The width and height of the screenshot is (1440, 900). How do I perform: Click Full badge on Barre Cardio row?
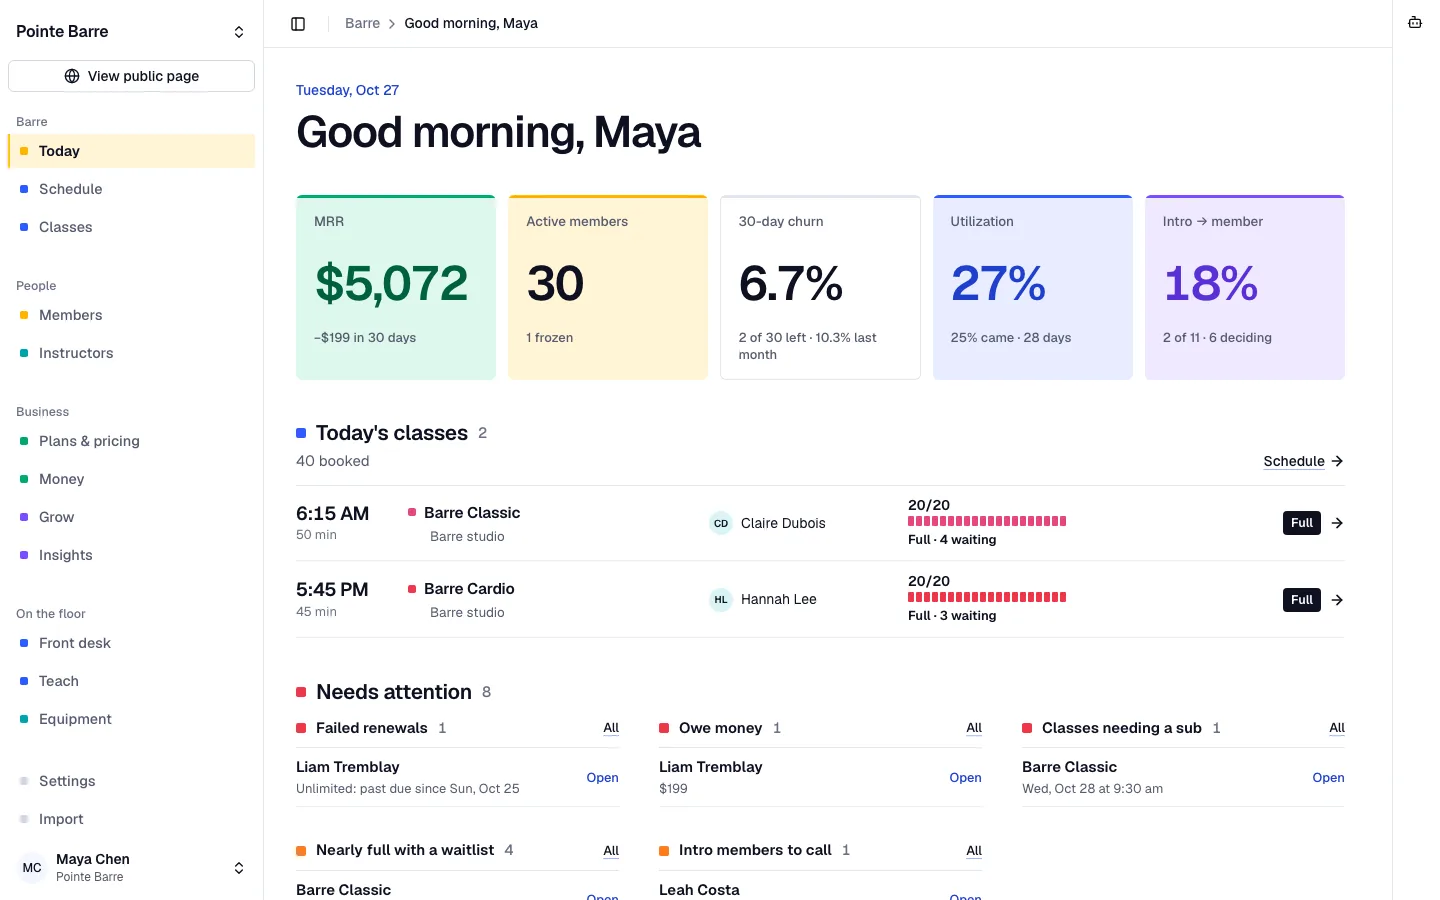pos(1302,600)
